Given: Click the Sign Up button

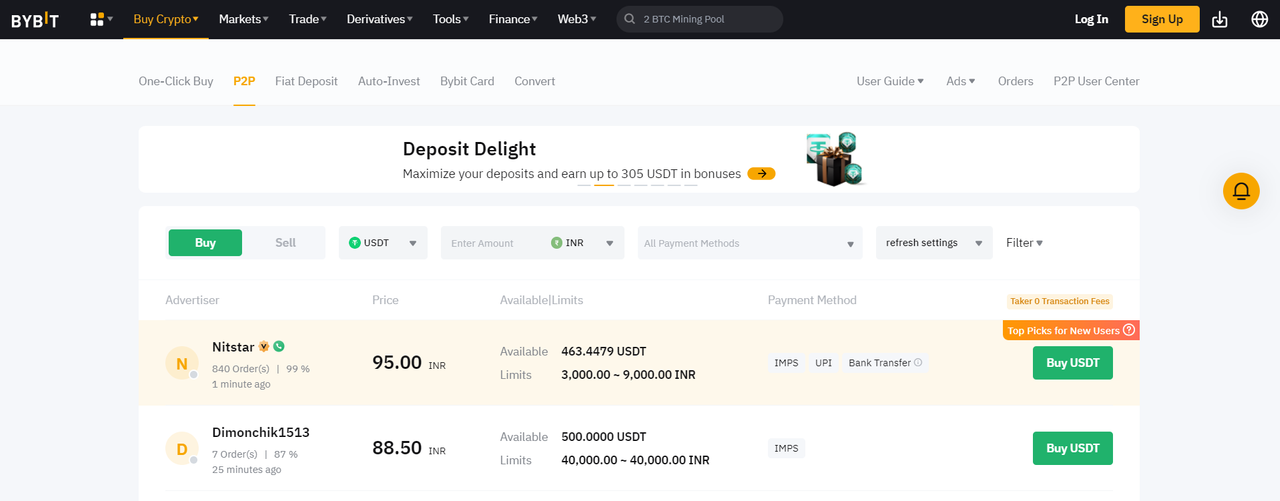Looking at the screenshot, I should pos(1162,19).
